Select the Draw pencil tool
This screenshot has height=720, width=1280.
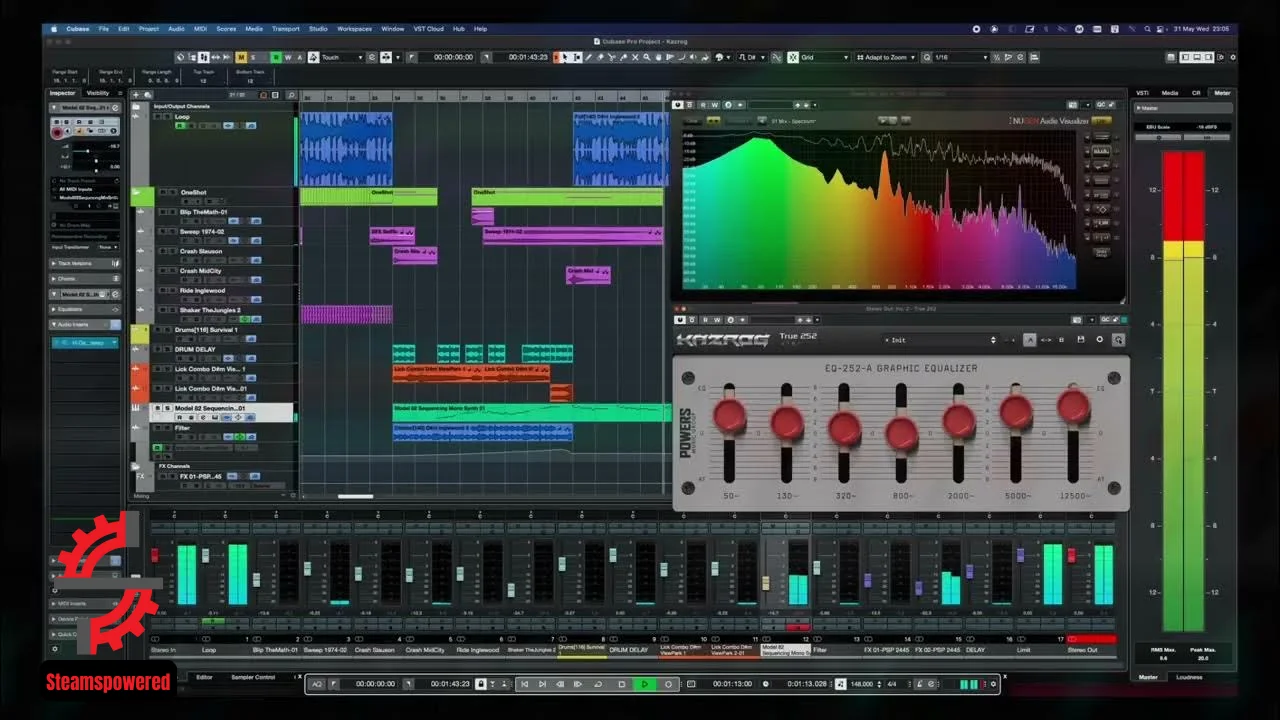tap(589, 57)
